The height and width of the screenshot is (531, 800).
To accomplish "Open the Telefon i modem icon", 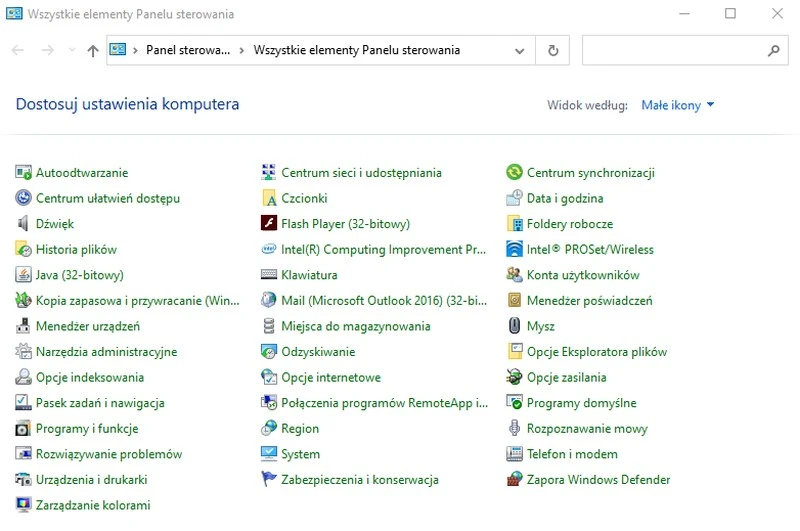I will 514,454.
